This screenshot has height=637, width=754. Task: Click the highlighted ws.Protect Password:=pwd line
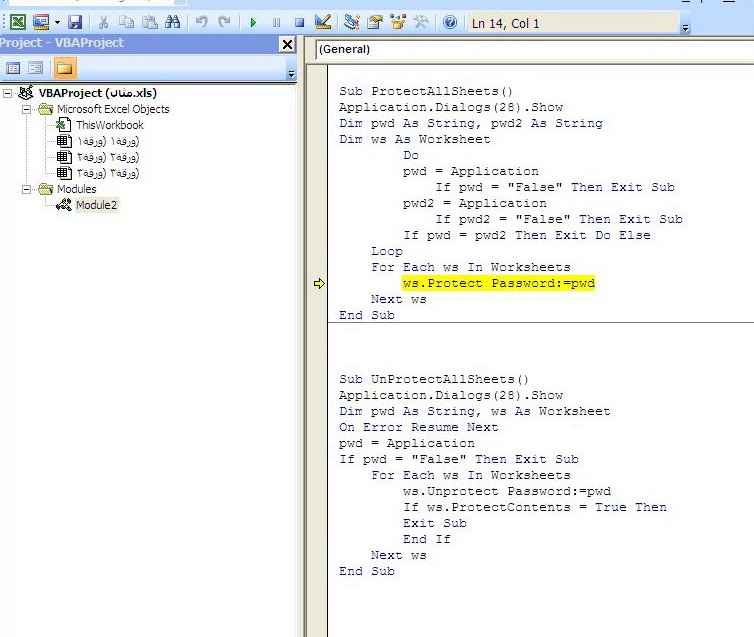(499, 283)
